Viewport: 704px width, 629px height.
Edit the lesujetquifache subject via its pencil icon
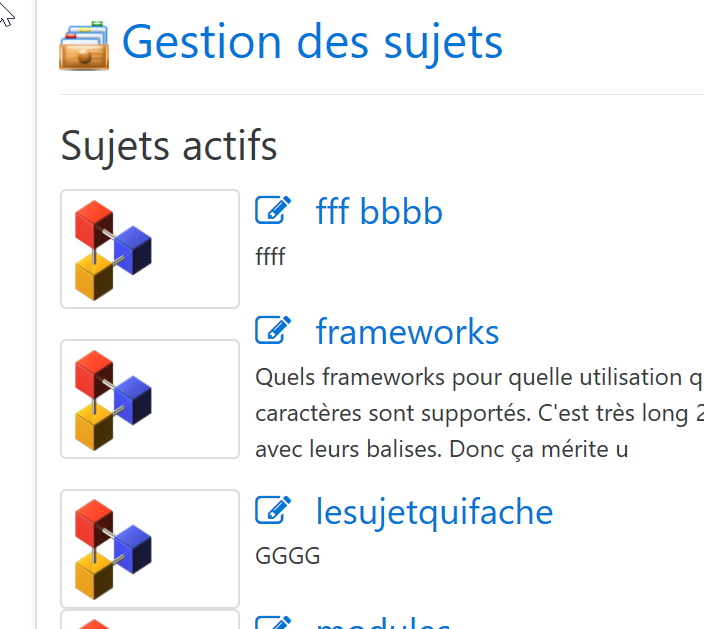click(273, 510)
